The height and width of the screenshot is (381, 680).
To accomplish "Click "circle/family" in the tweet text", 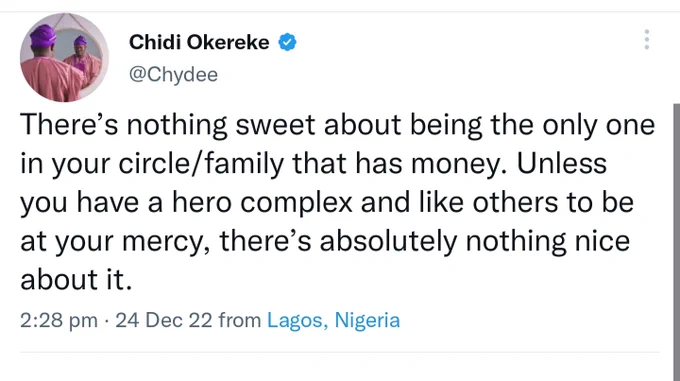I will click(x=201, y=164).
